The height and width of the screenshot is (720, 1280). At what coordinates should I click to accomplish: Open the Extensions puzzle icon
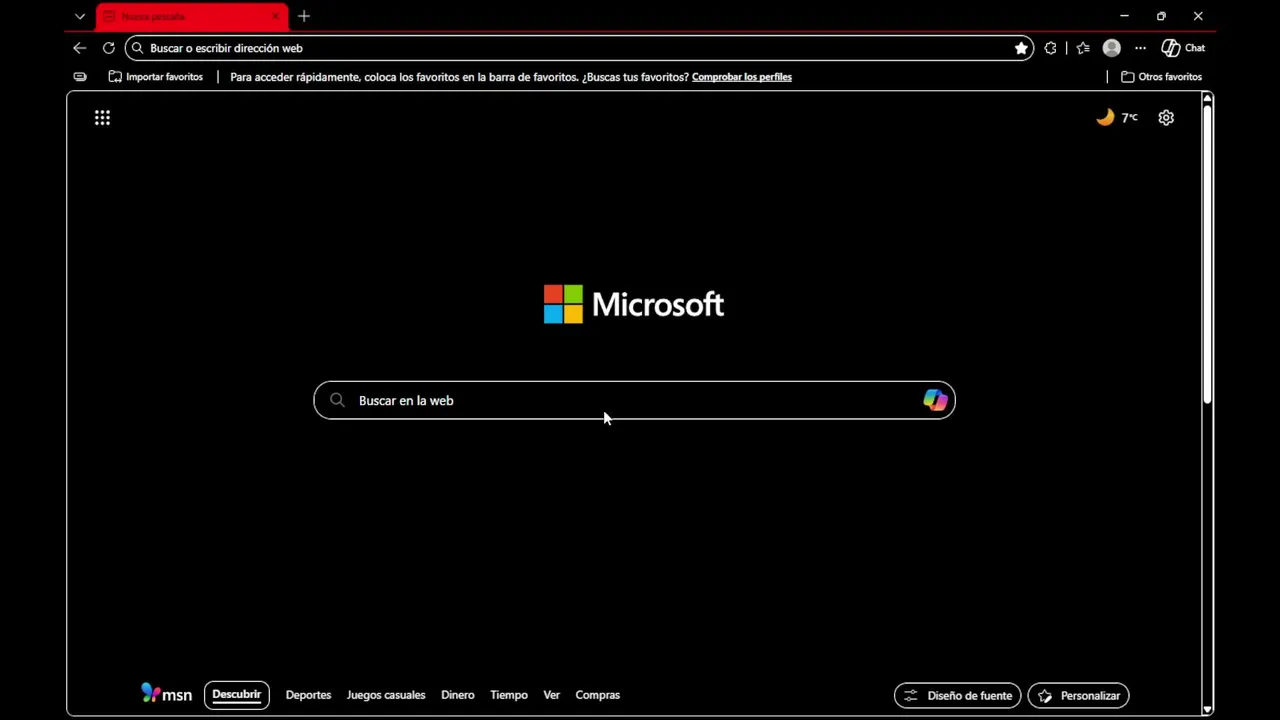(1050, 48)
